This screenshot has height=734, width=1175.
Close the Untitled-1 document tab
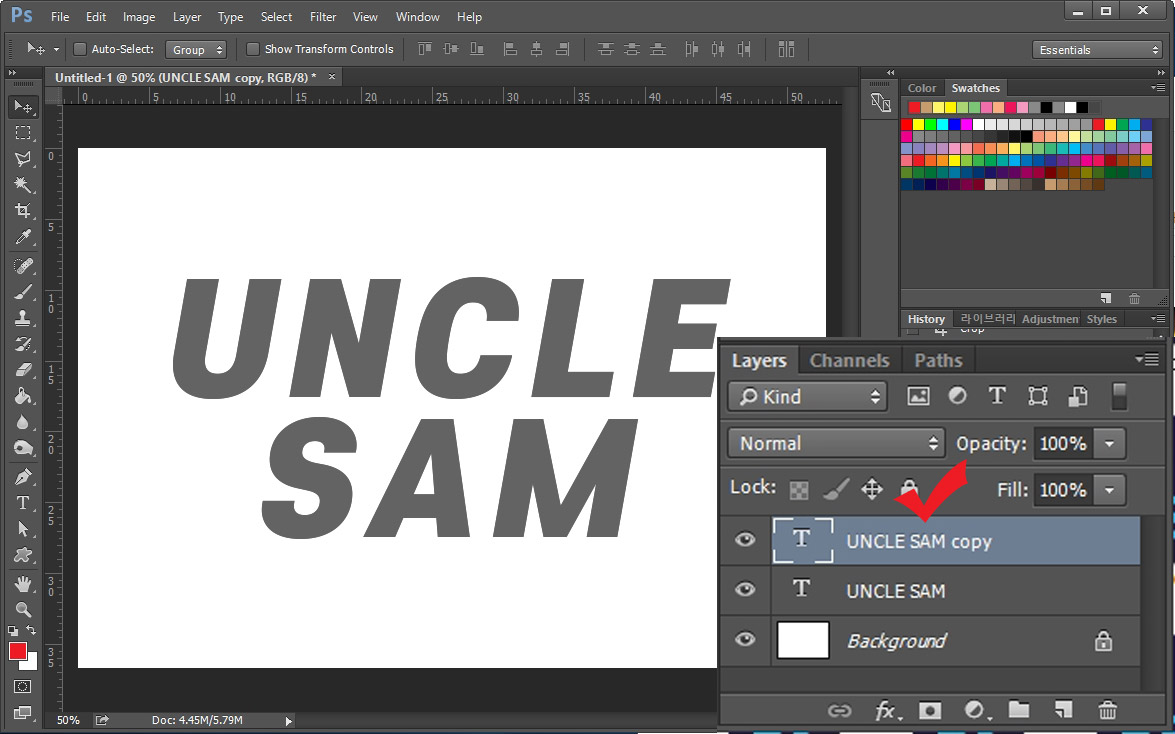click(x=332, y=77)
